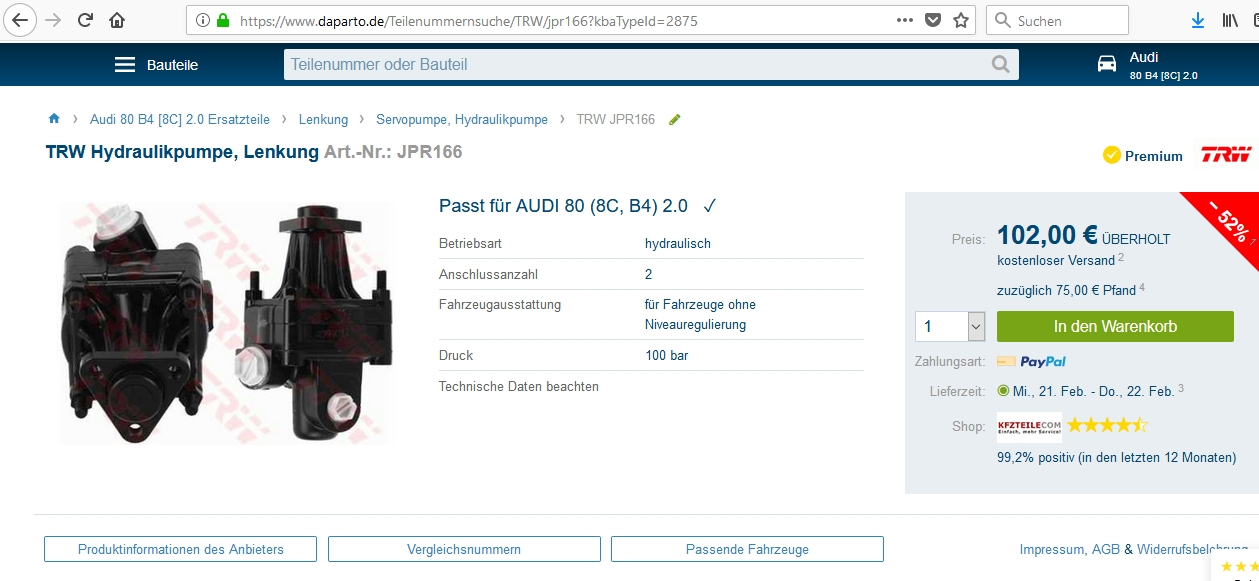Viewport: 1259px width, 581px height.
Task: Click the home icon in breadcrumb
Action: (x=54, y=119)
